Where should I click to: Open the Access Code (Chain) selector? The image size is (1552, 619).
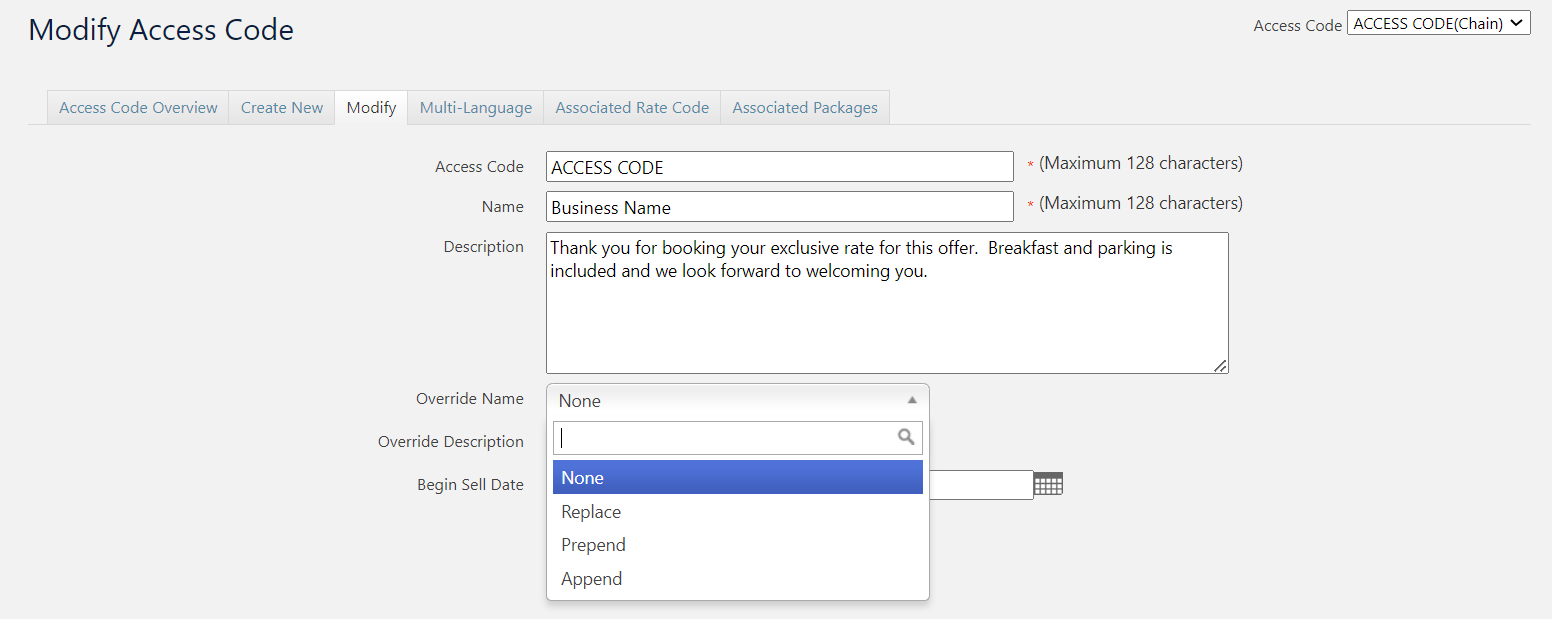coord(1439,23)
